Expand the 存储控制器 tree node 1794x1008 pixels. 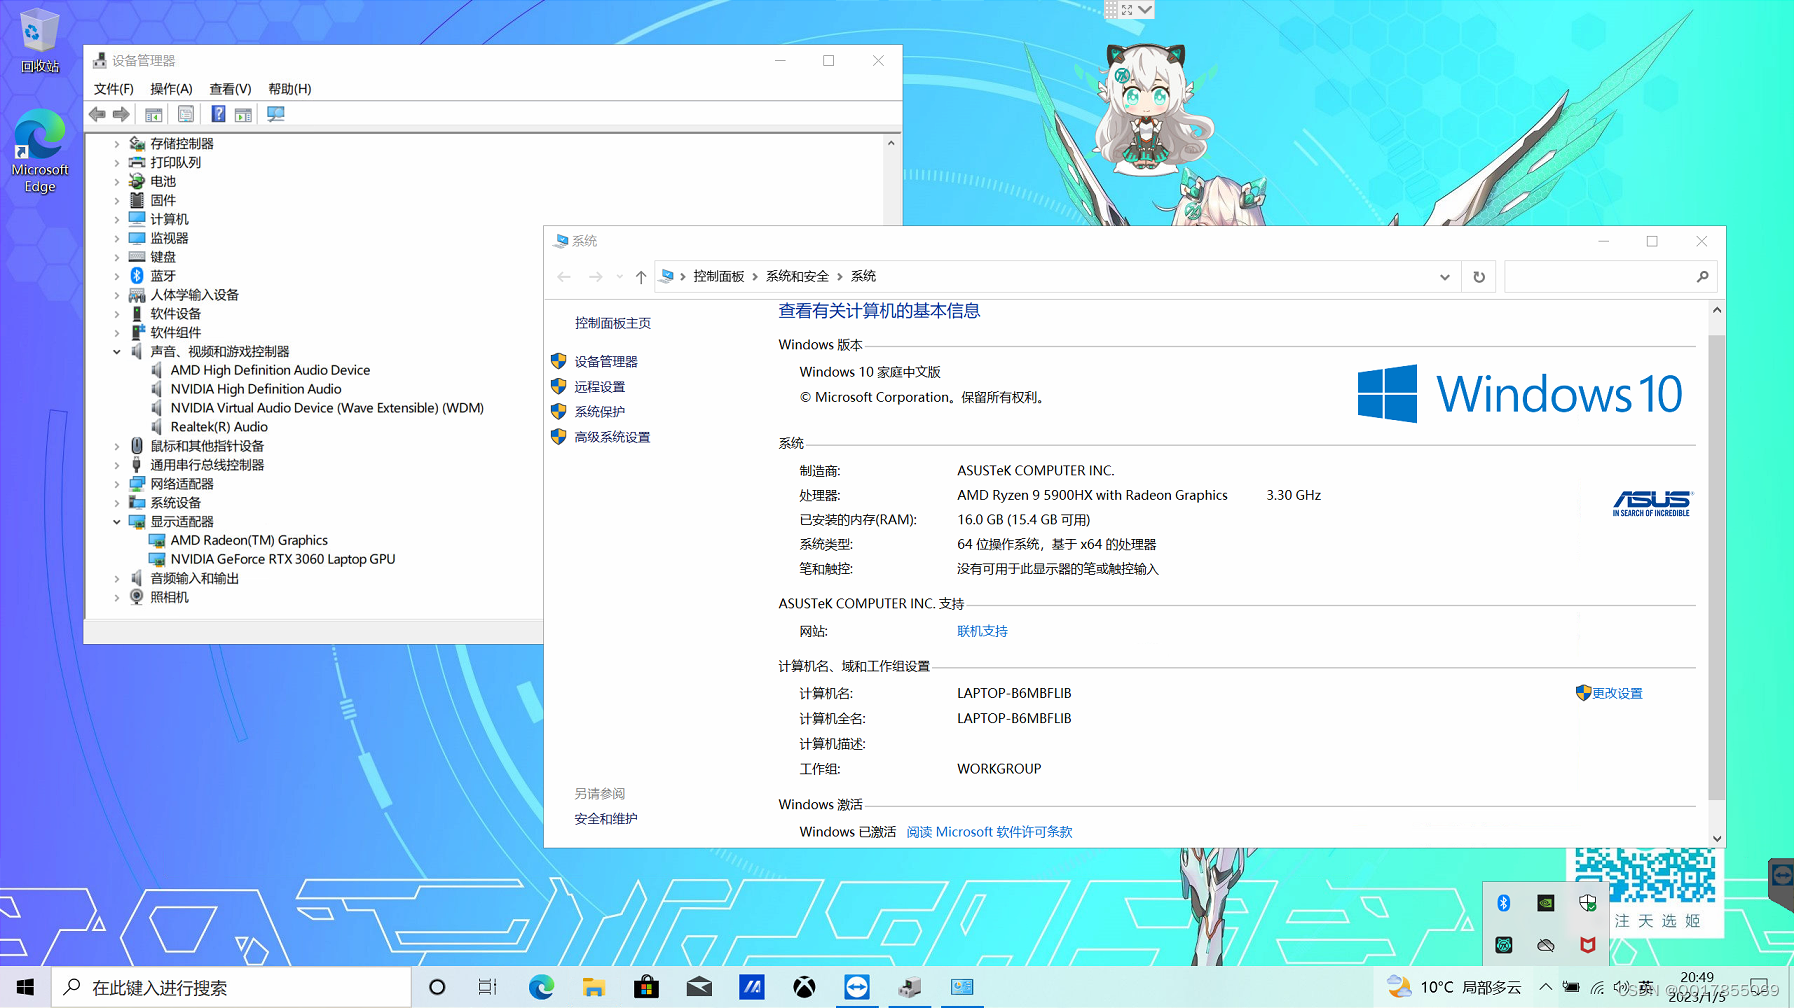tap(117, 144)
